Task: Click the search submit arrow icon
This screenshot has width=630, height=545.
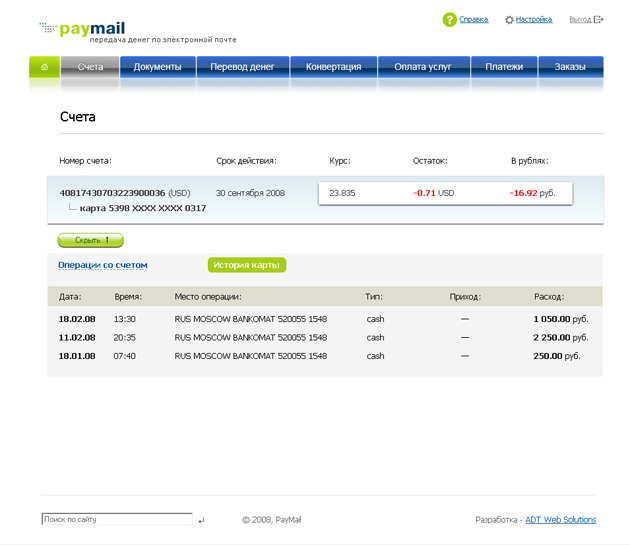Action: (201, 520)
